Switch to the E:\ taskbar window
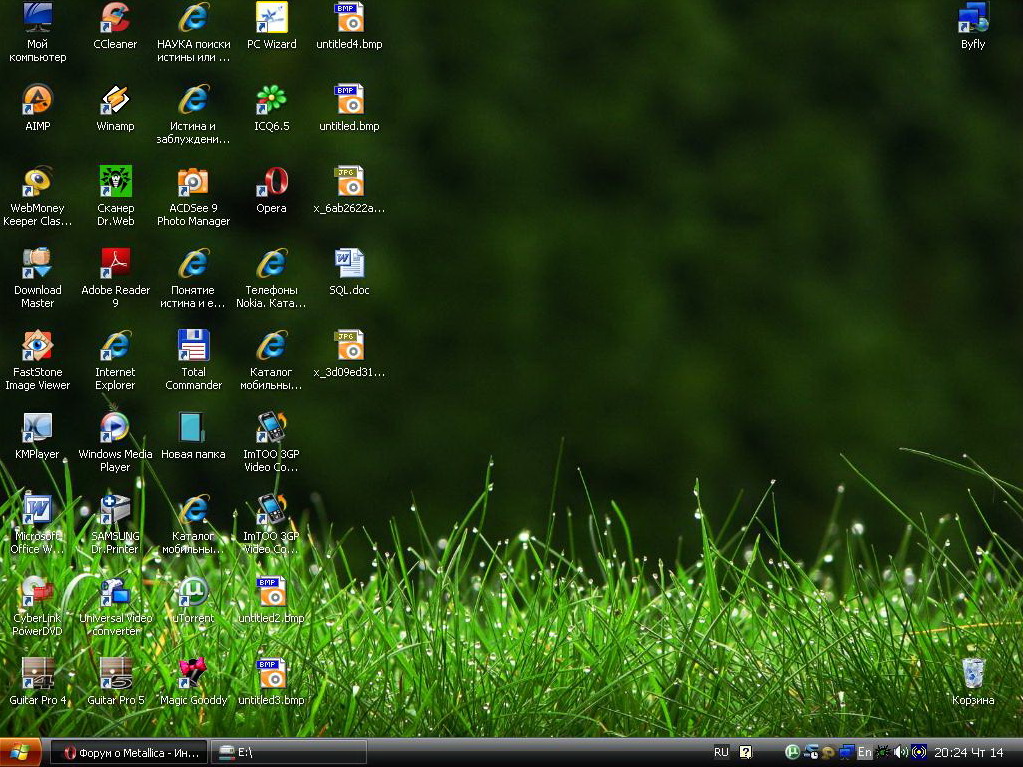Image resolution: width=1023 pixels, height=767 pixels. [x=289, y=753]
